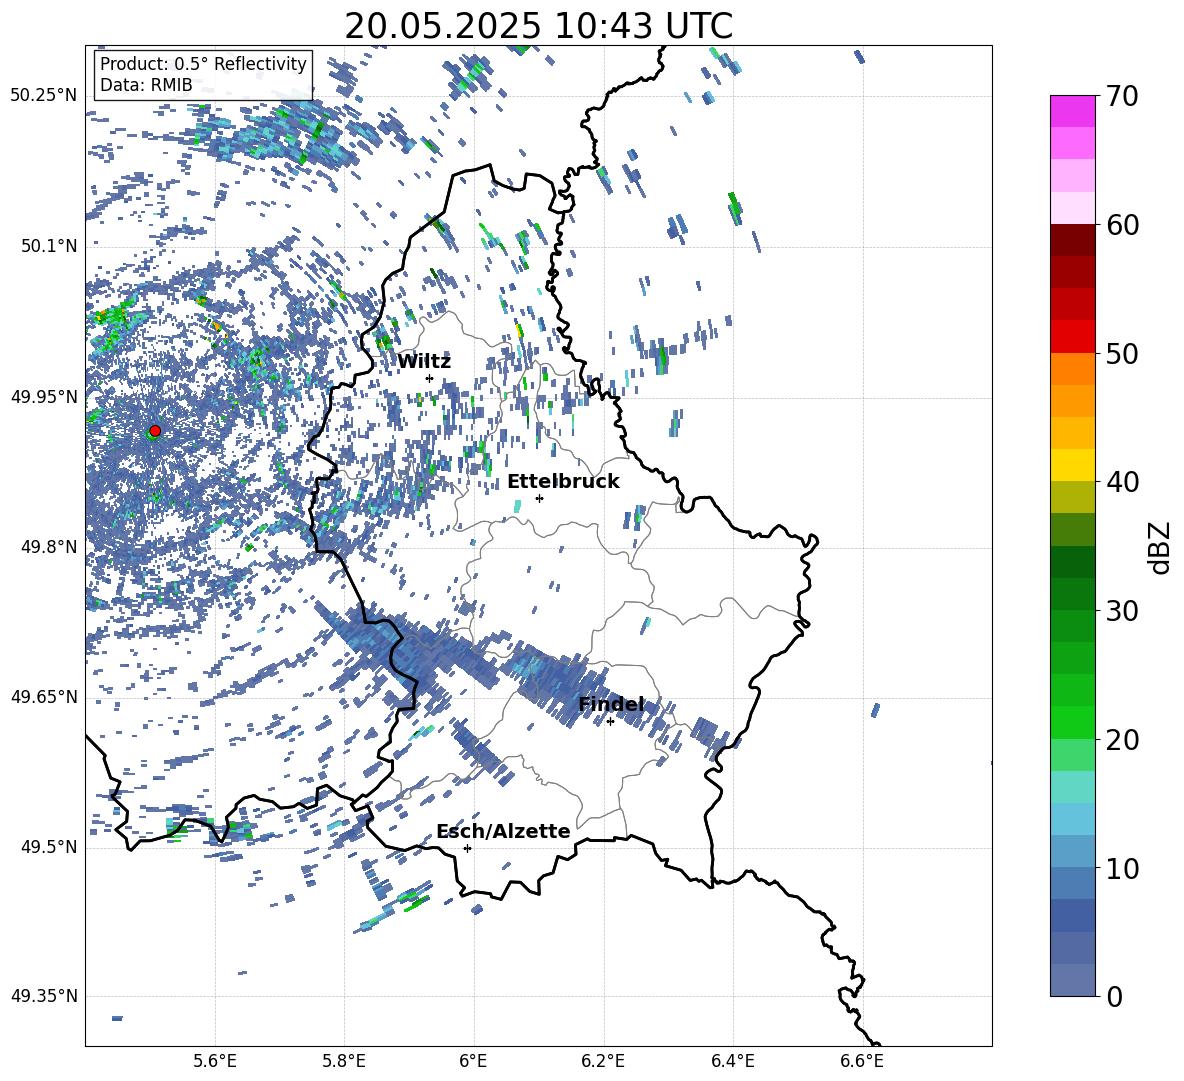
Task: Click the Data: RMIB text
Action: coord(146,85)
